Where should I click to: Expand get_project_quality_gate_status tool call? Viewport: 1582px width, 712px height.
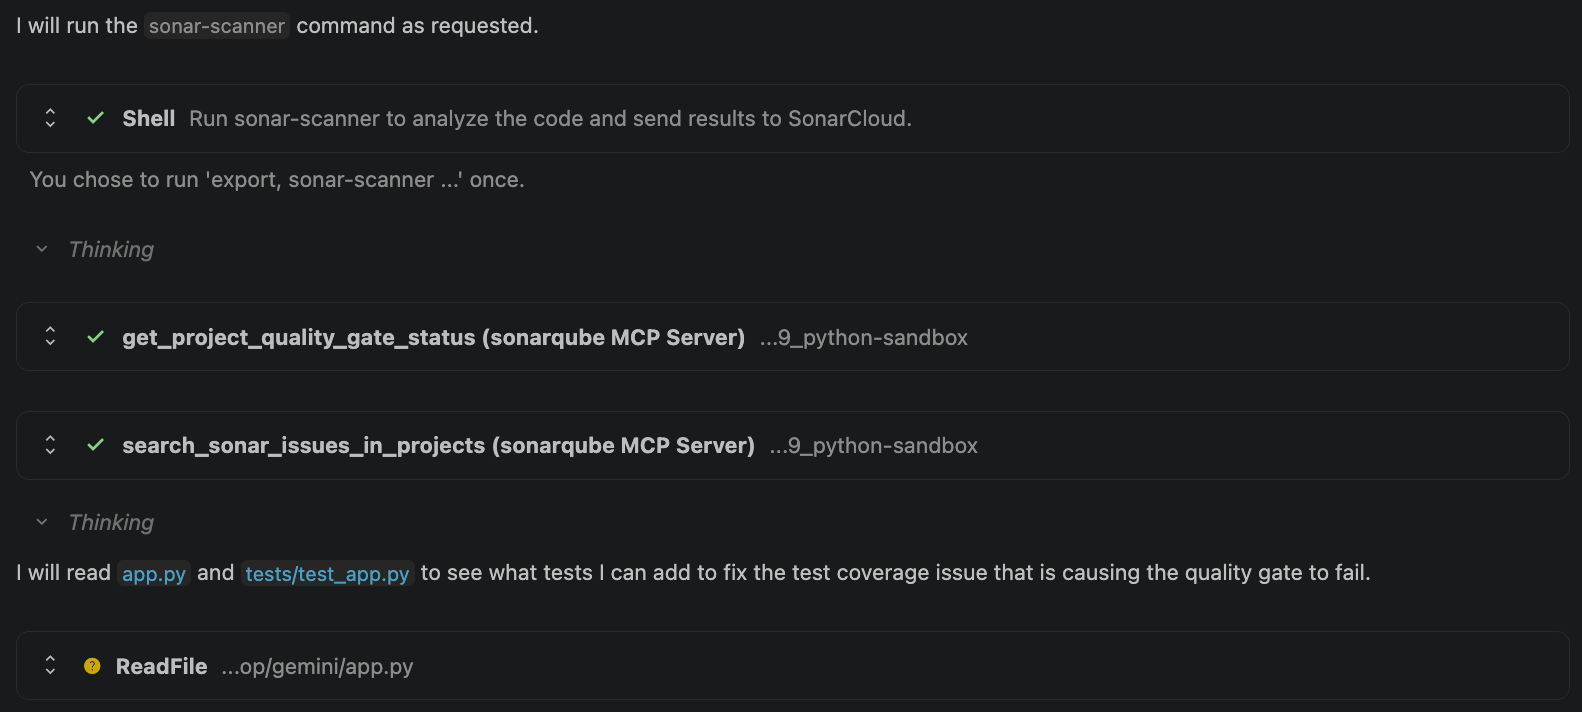tap(50, 337)
